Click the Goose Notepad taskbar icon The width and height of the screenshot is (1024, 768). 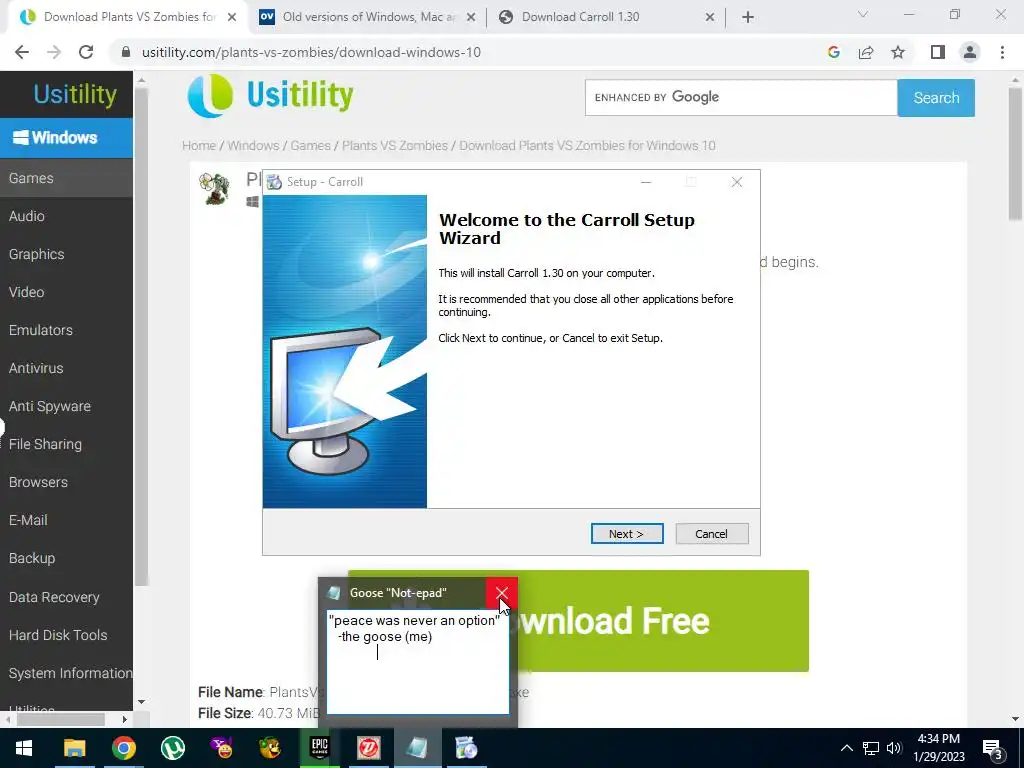(x=417, y=748)
